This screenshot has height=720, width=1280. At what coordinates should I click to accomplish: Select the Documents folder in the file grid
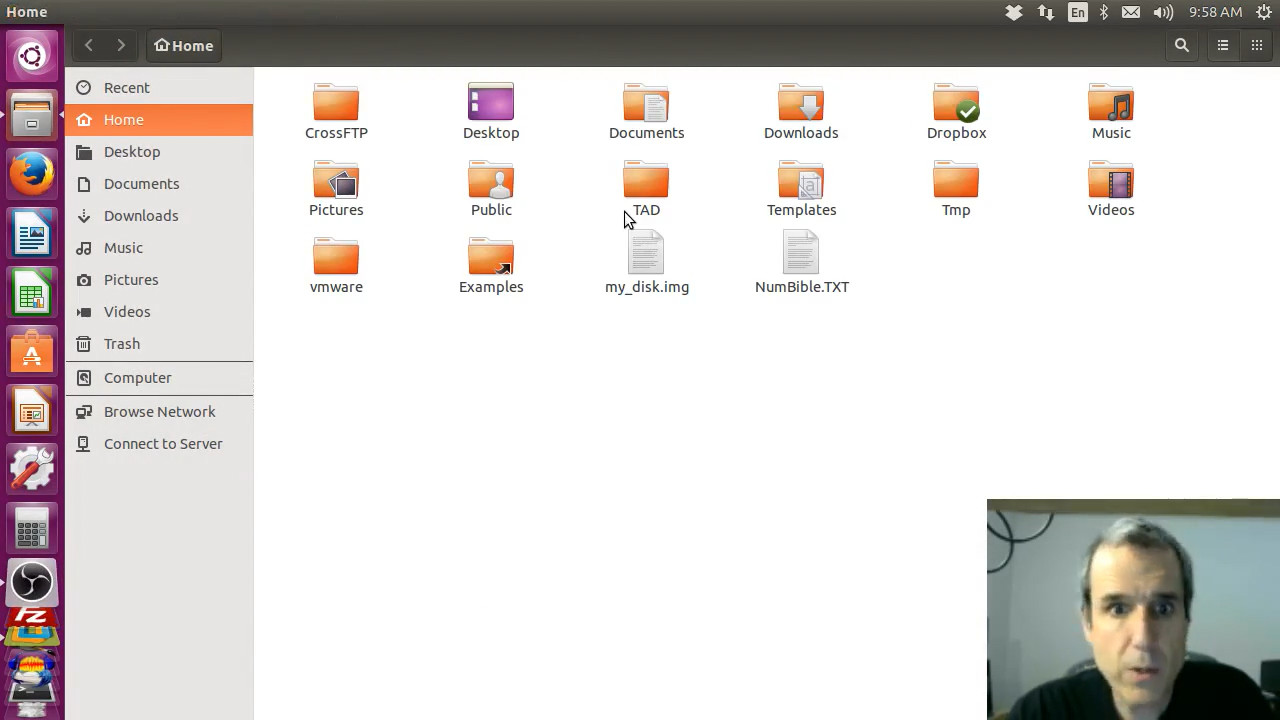click(646, 111)
